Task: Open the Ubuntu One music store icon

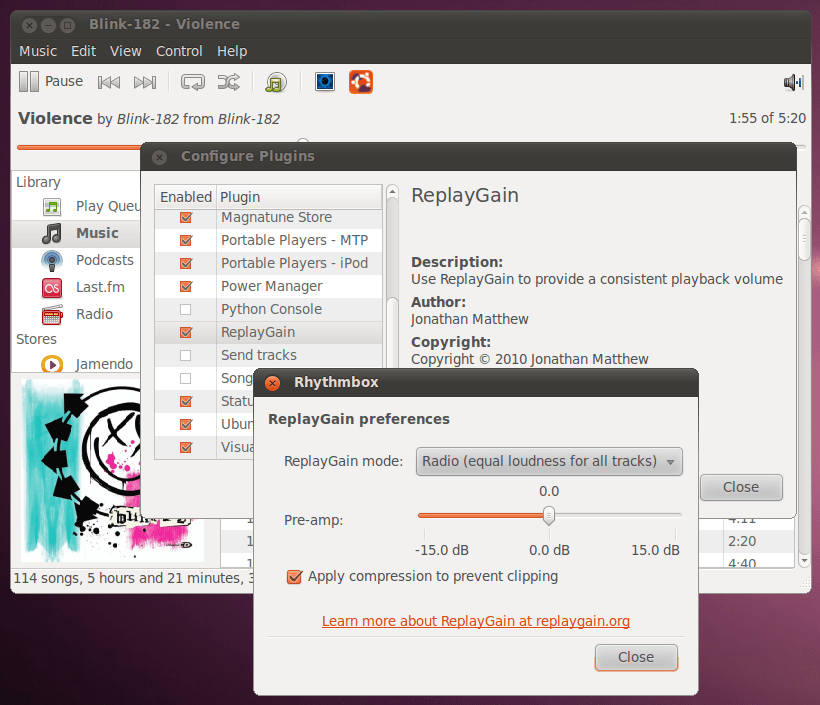Action: (361, 82)
